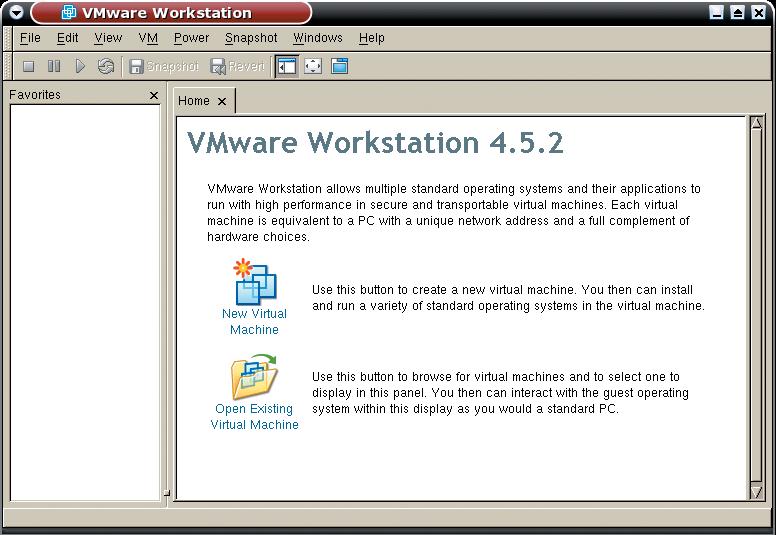Image resolution: width=776 pixels, height=535 pixels.
Task: Open the Open Existing Virtual Machine link text
Action: coord(254,417)
